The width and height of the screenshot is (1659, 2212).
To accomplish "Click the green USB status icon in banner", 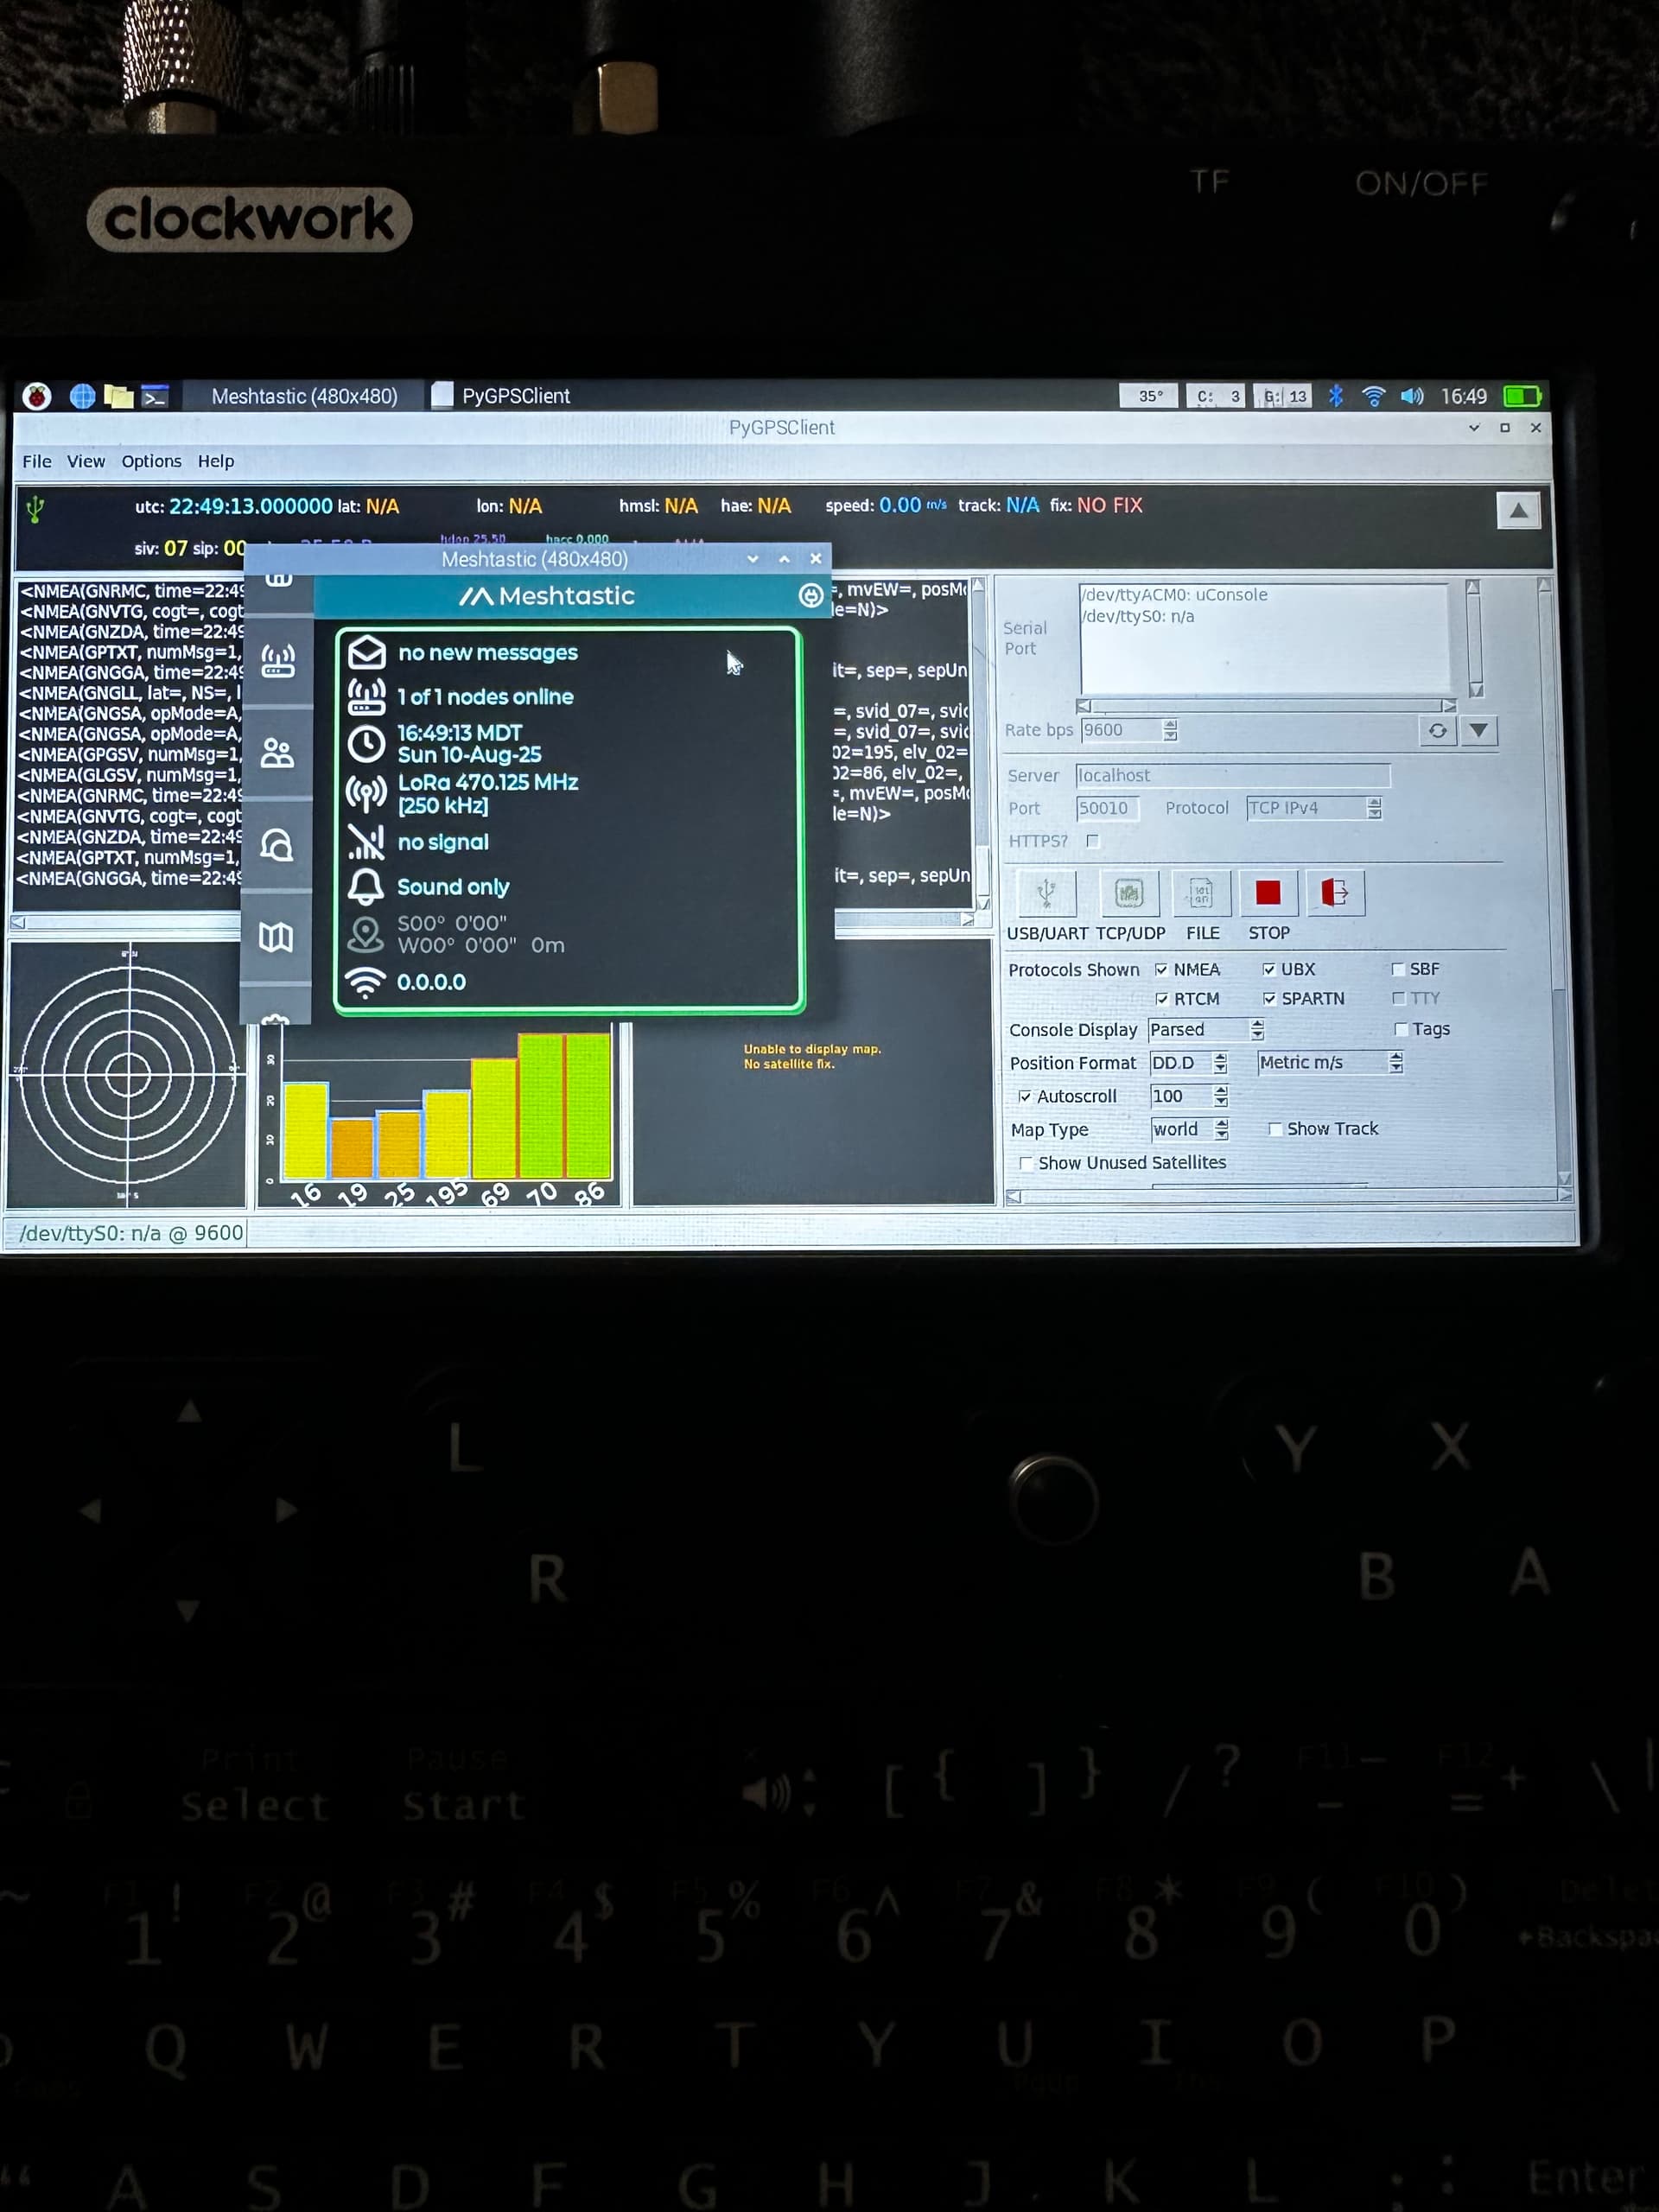I will click(x=35, y=509).
